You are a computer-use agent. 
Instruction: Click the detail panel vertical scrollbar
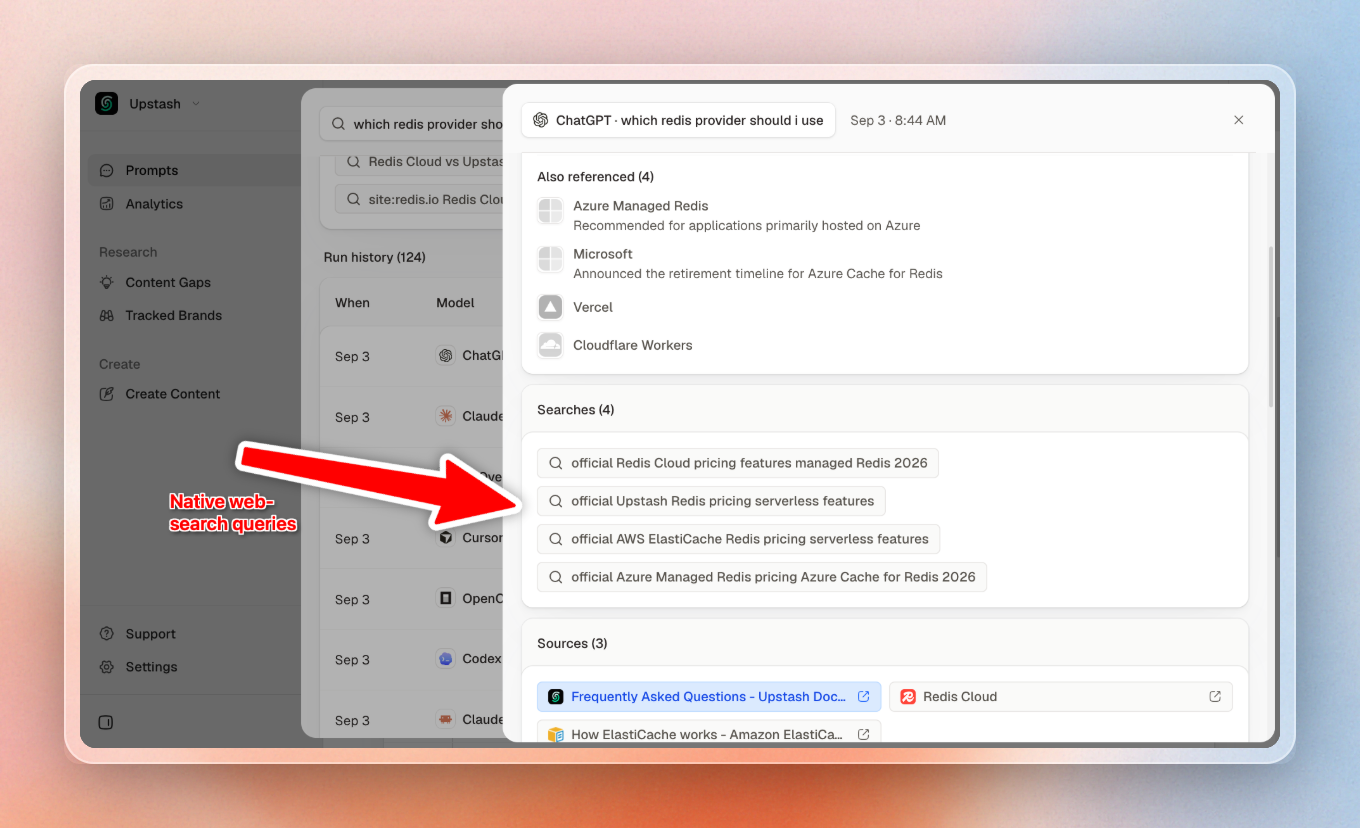click(x=1271, y=325)
